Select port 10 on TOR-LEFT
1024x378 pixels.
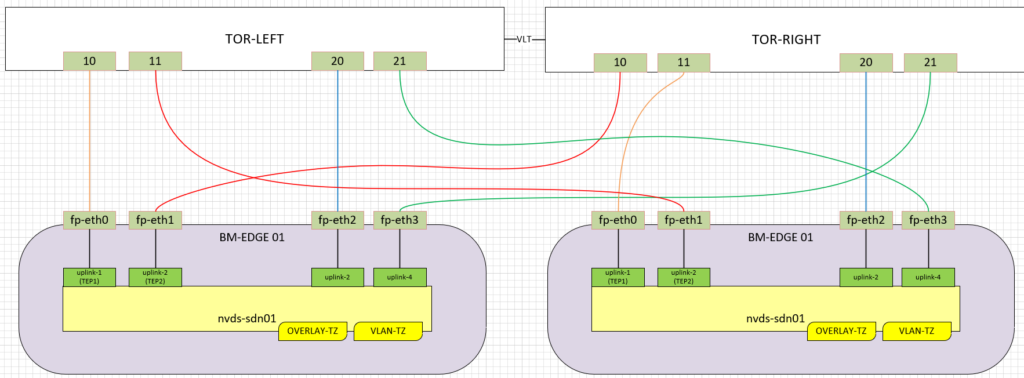tap(89, 61)
